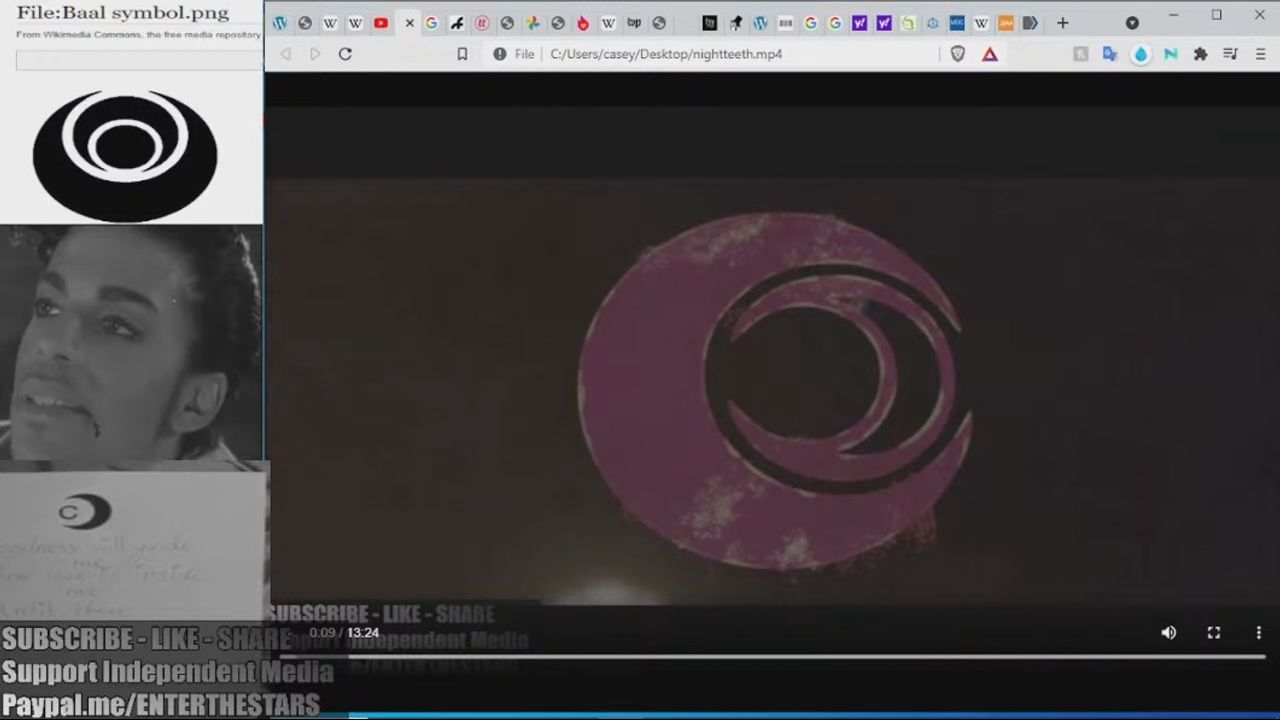Screen dimensions: 1280x720
Task: Toggle fullscreen mode on the video player
Action: tap(1213, 632)
